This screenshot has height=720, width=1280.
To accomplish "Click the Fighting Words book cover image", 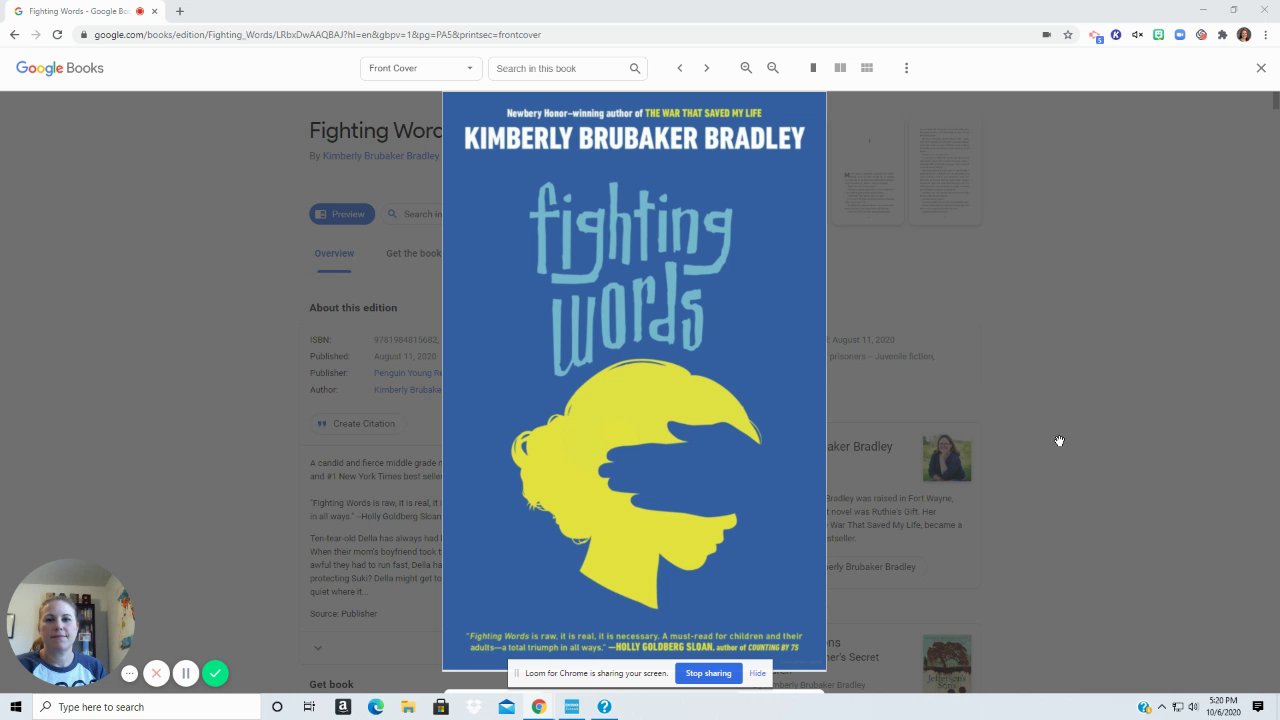I will click(634, 381).
